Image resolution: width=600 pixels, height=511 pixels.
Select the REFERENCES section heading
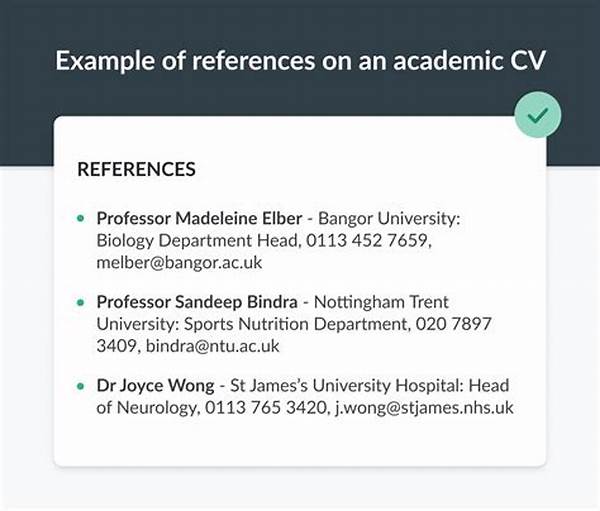(x=136, y=169)
